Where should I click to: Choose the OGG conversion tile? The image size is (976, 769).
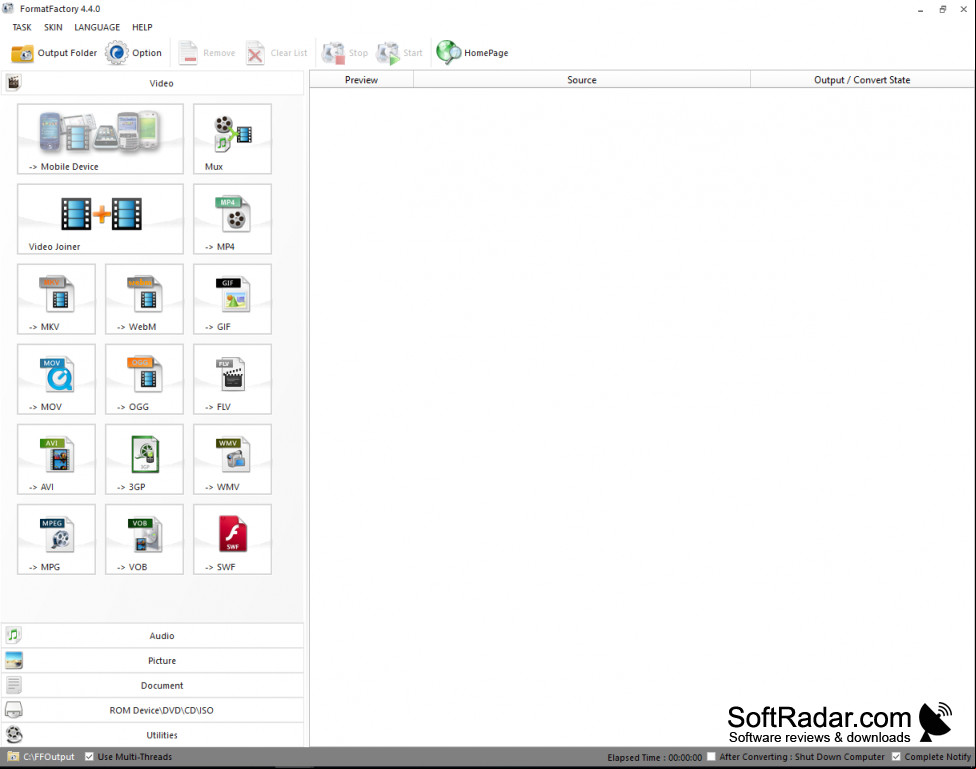pyautogui.click(x=144, y=379)
